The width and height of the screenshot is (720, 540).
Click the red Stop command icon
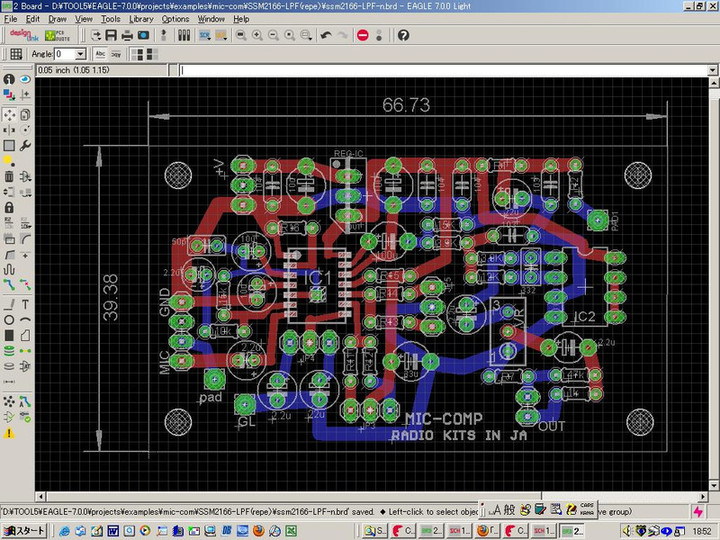pyautogui.click(x=363, y=35)
